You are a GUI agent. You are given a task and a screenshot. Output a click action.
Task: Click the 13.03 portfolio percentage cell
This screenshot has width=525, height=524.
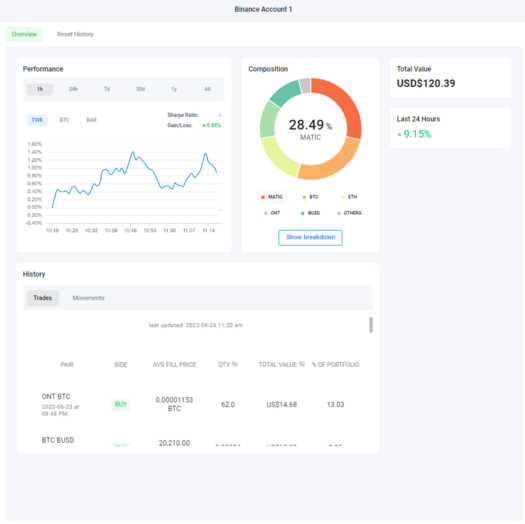click(335, 404)
